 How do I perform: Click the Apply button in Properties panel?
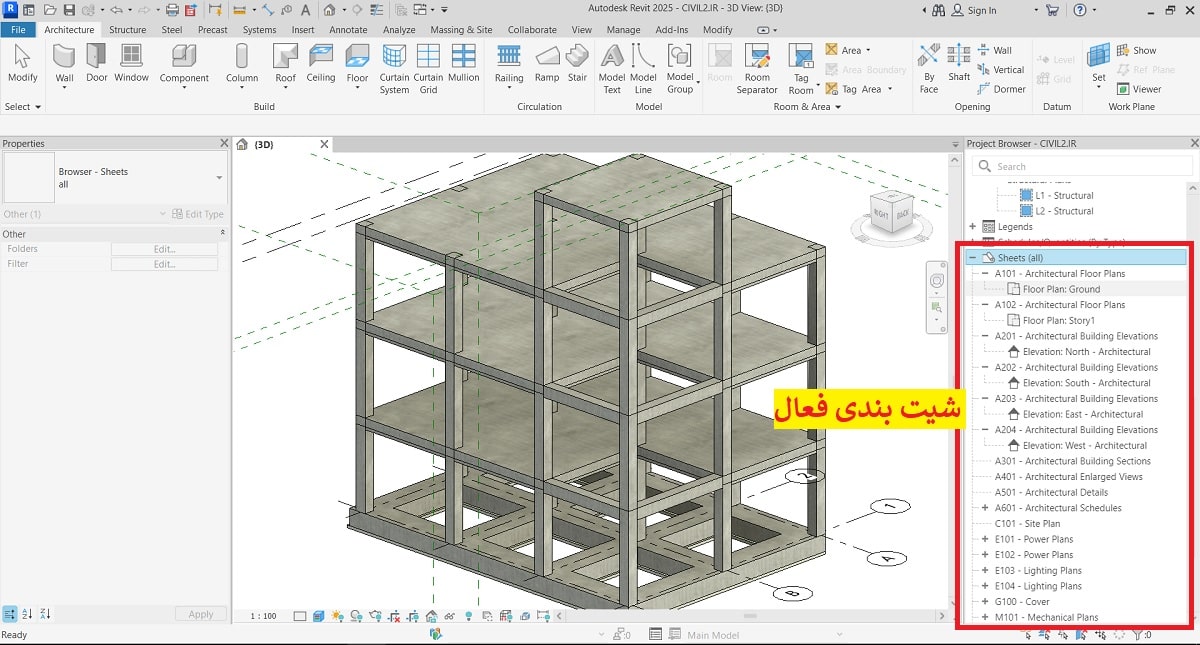(x=201, y=613)
